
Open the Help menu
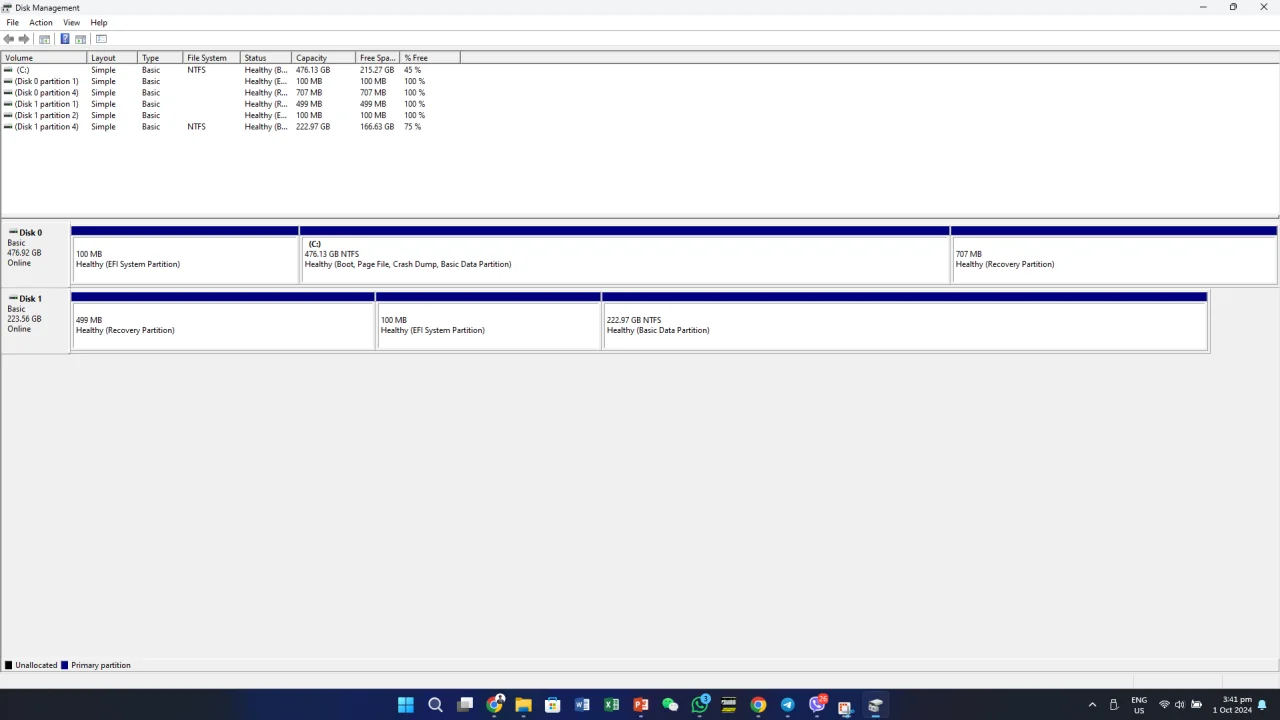pyautogui.click(x=99, y=22)
